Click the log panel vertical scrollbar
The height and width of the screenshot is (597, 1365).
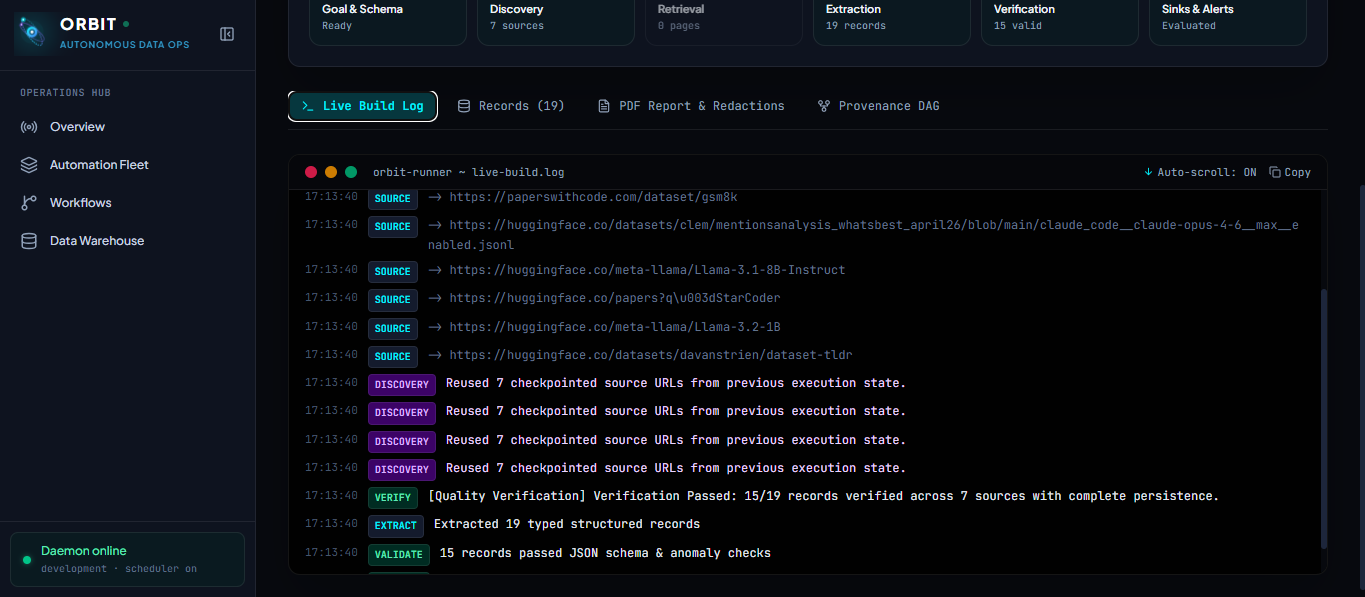pyautogui.click(x=1324, y=418)
